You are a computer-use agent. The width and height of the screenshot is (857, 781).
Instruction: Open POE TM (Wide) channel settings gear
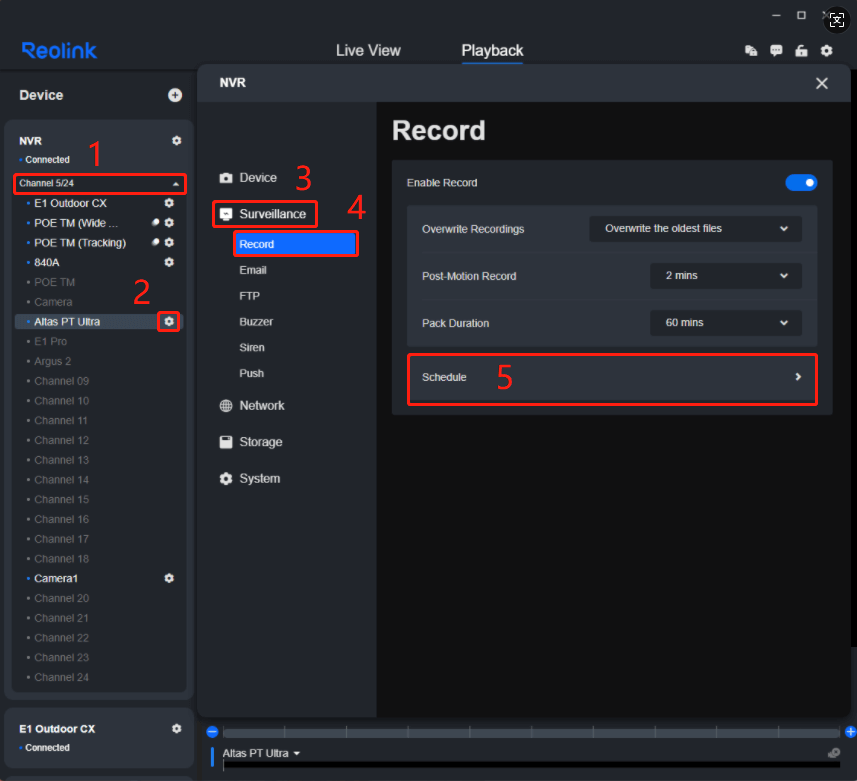tap(169, 222)
